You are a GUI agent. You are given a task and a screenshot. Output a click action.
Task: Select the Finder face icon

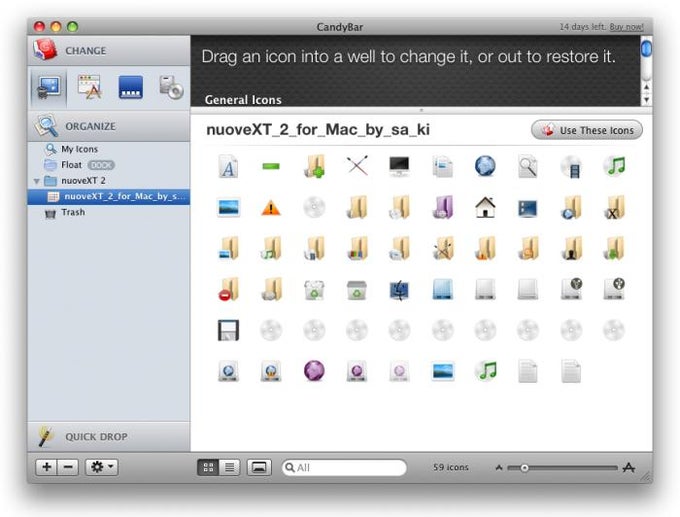[x=399, y=290]
